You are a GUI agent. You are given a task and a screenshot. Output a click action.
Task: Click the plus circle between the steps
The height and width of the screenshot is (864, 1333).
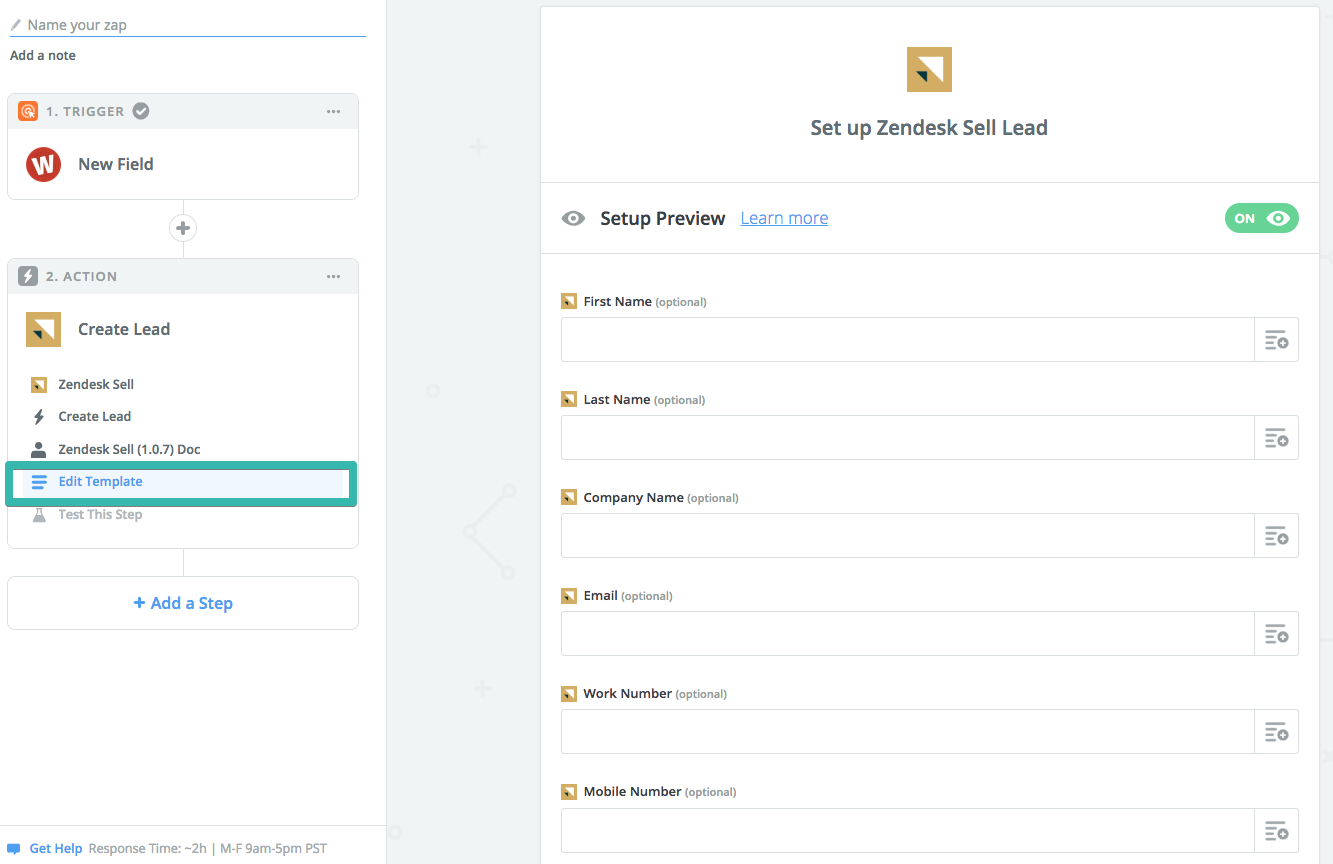183,228
